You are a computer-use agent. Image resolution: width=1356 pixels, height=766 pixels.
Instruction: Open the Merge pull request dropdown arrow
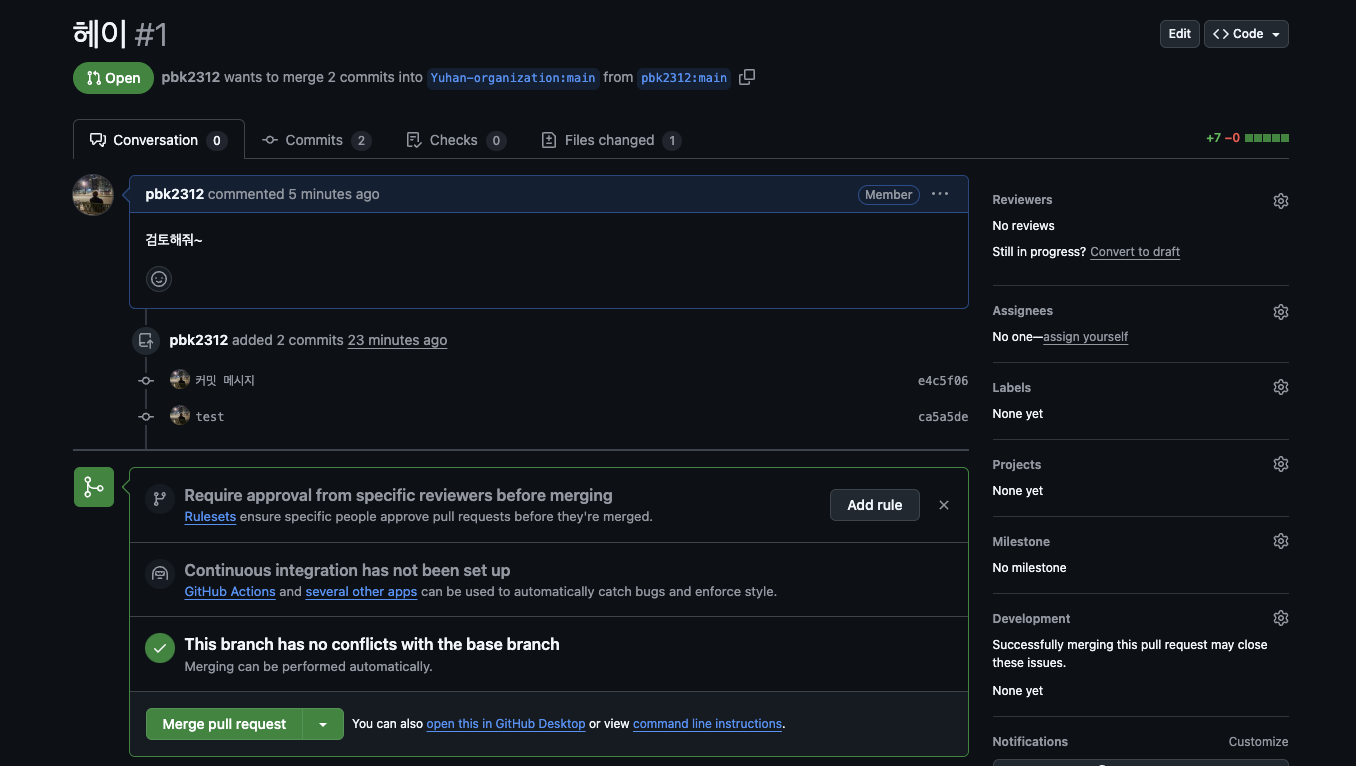tap(323, 724)
